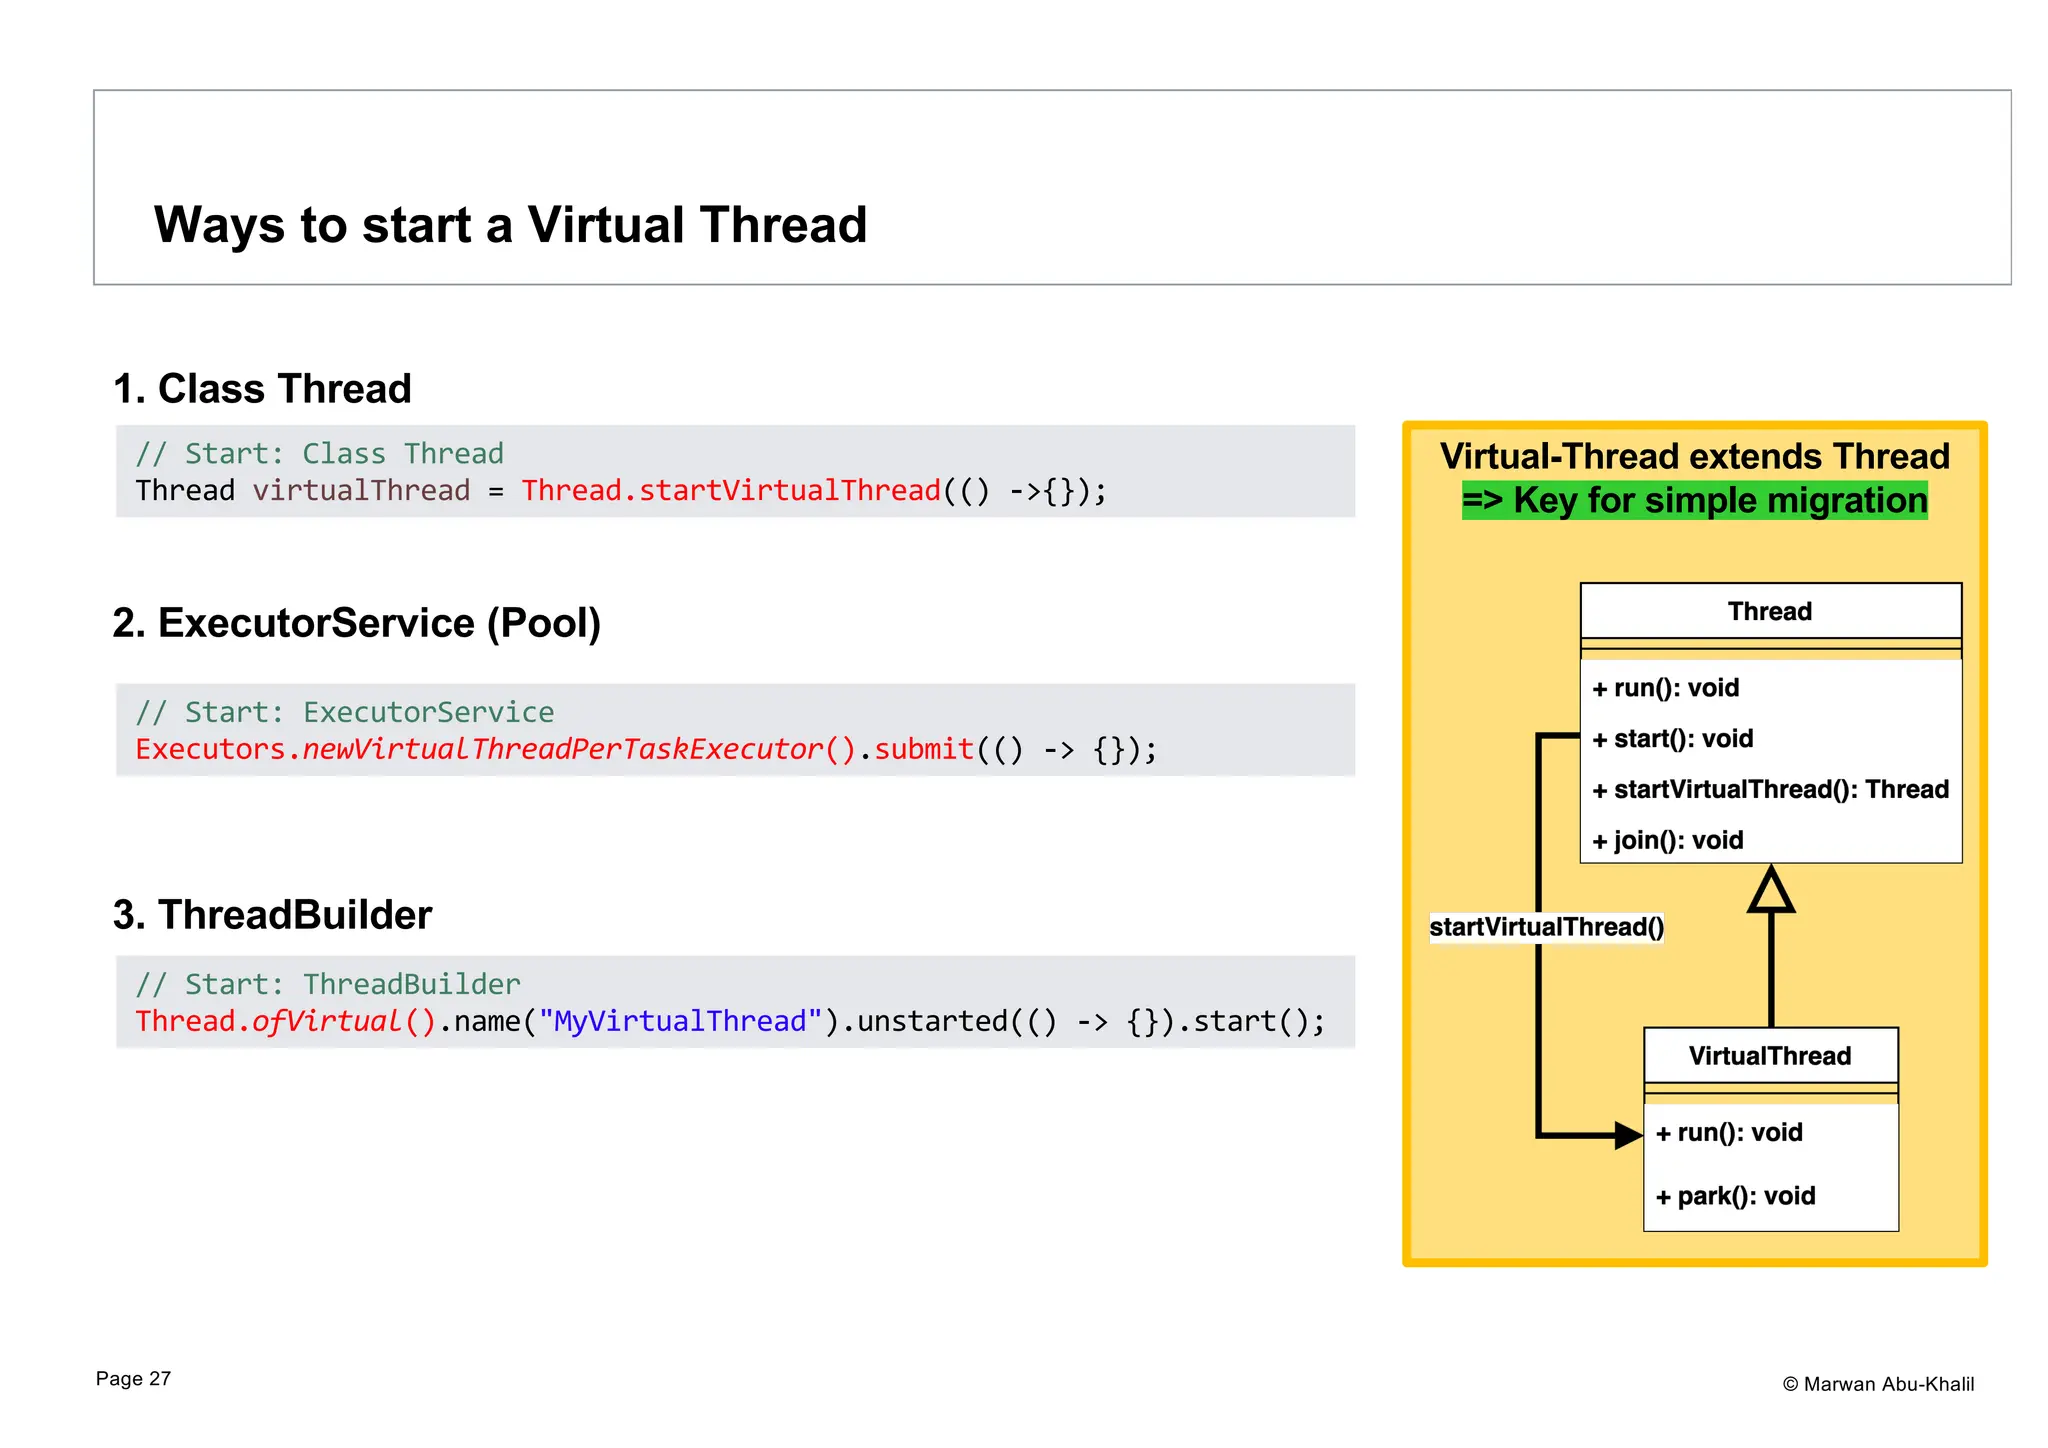The height and width of the screenshot is (1448, 2048).
Task: Select the '2. ExecutorService (Pool)' heading
Action: (x=356, y=623)
